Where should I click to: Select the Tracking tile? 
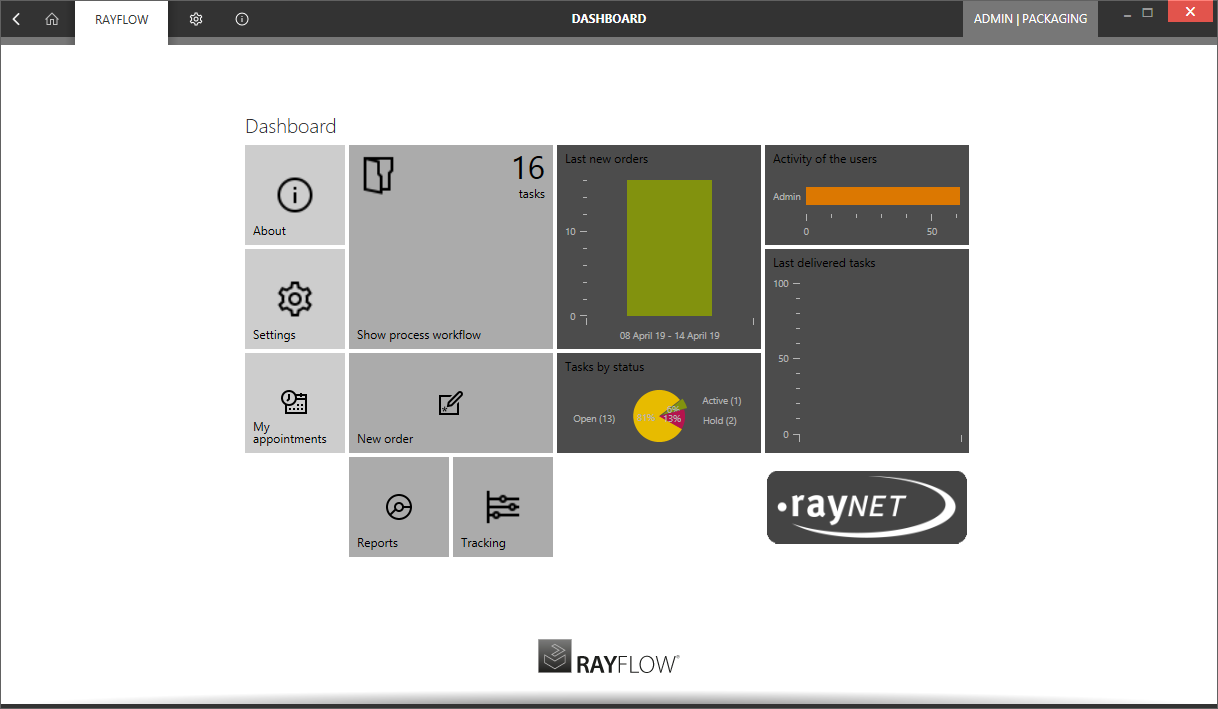[502, 507]
